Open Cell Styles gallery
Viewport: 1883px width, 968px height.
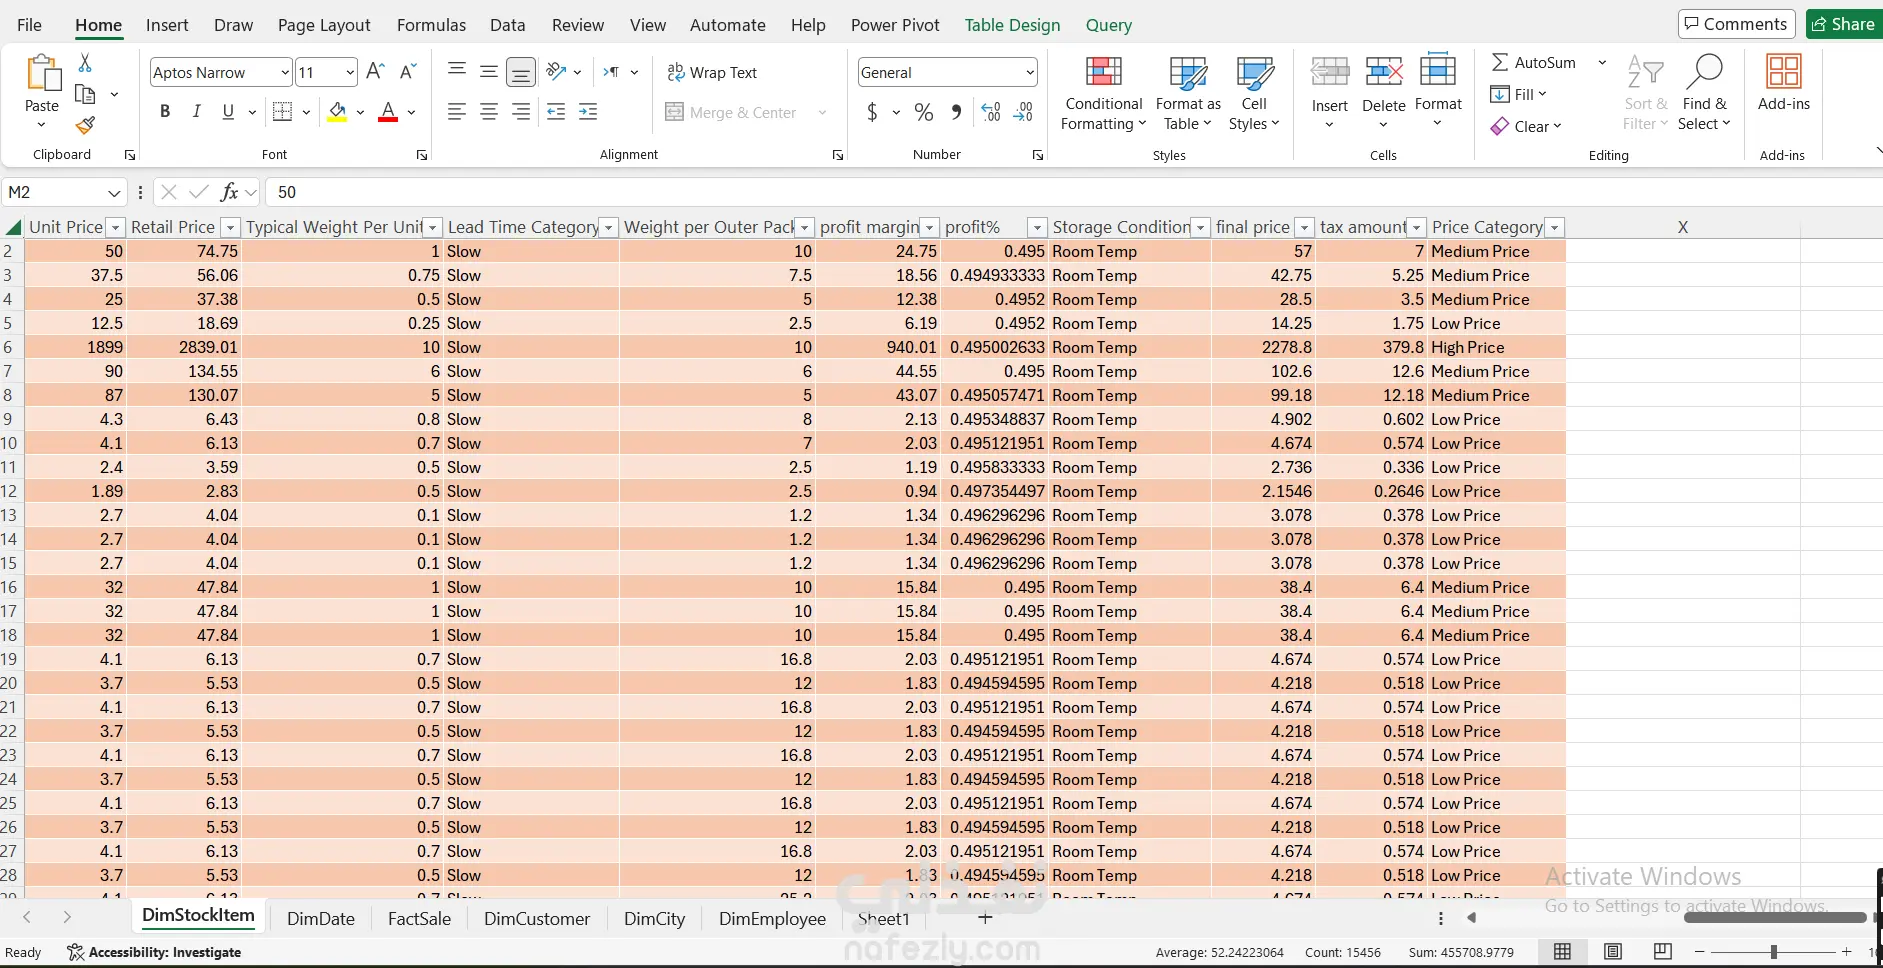[1254, 94]
